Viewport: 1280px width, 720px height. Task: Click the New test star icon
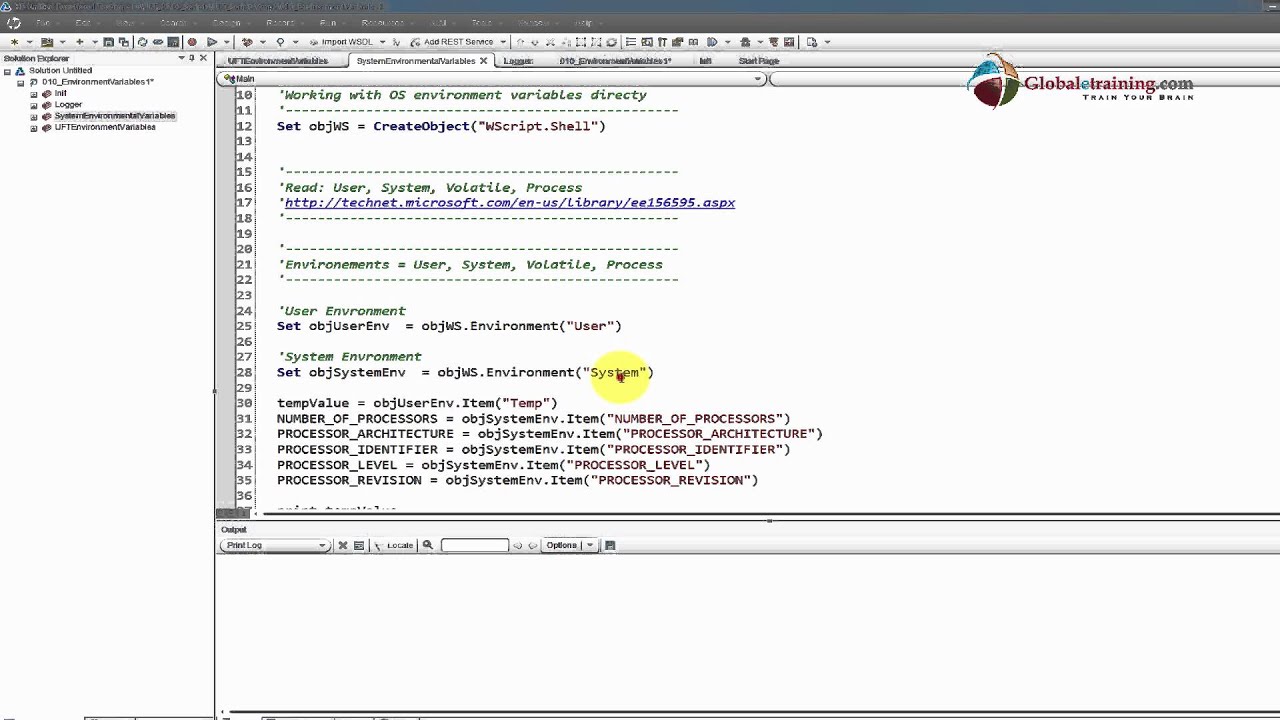[14, 42]
